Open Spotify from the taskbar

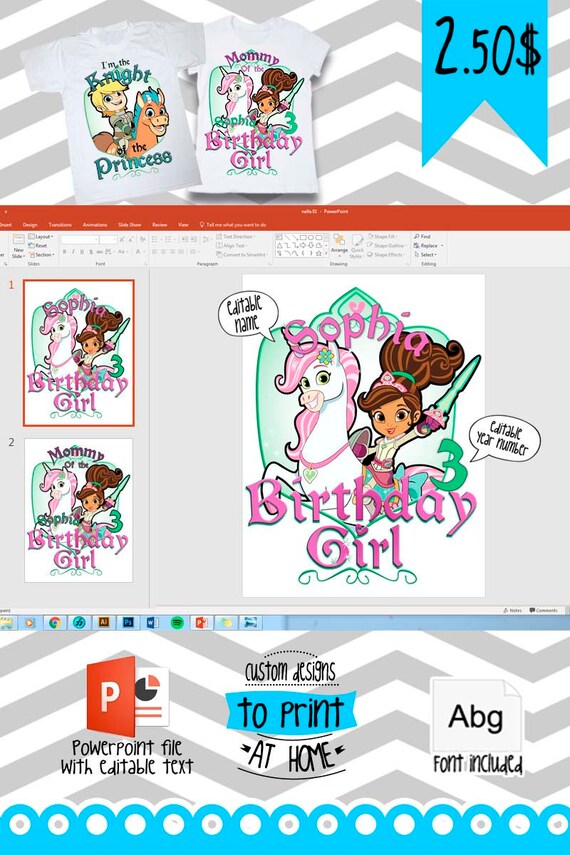coord(177,622)
